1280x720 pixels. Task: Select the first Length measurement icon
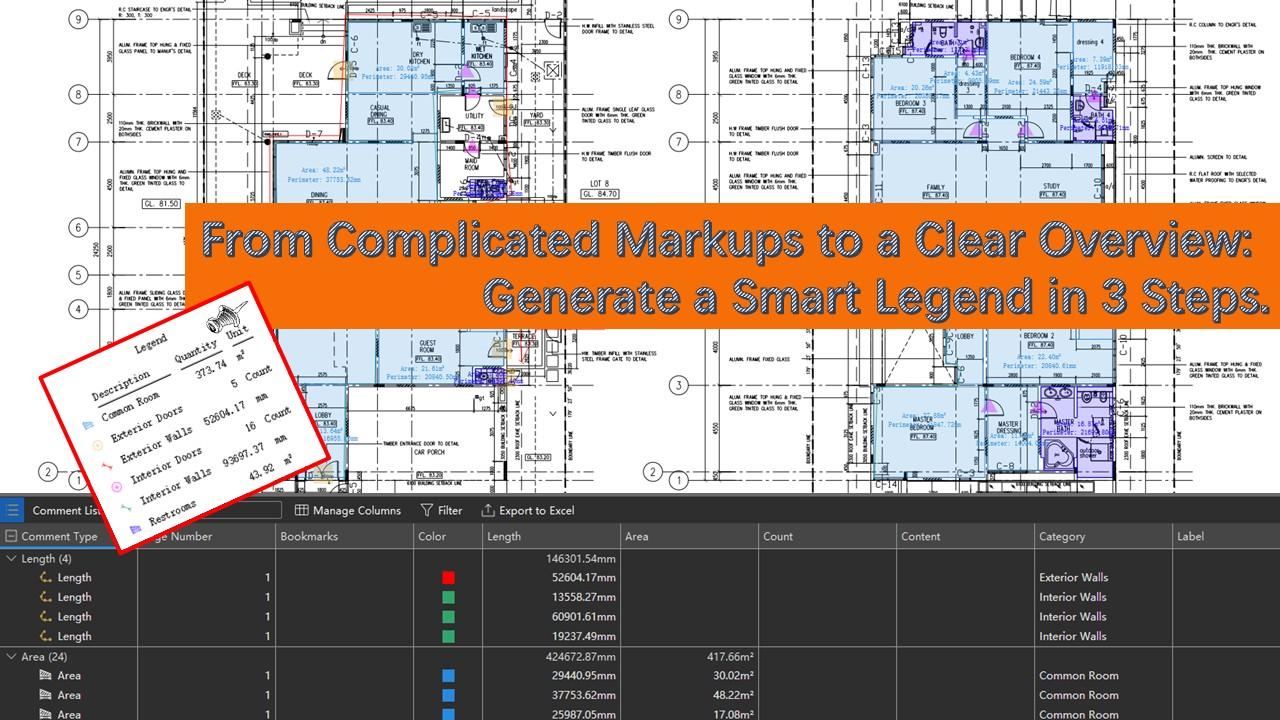point(45,578)
